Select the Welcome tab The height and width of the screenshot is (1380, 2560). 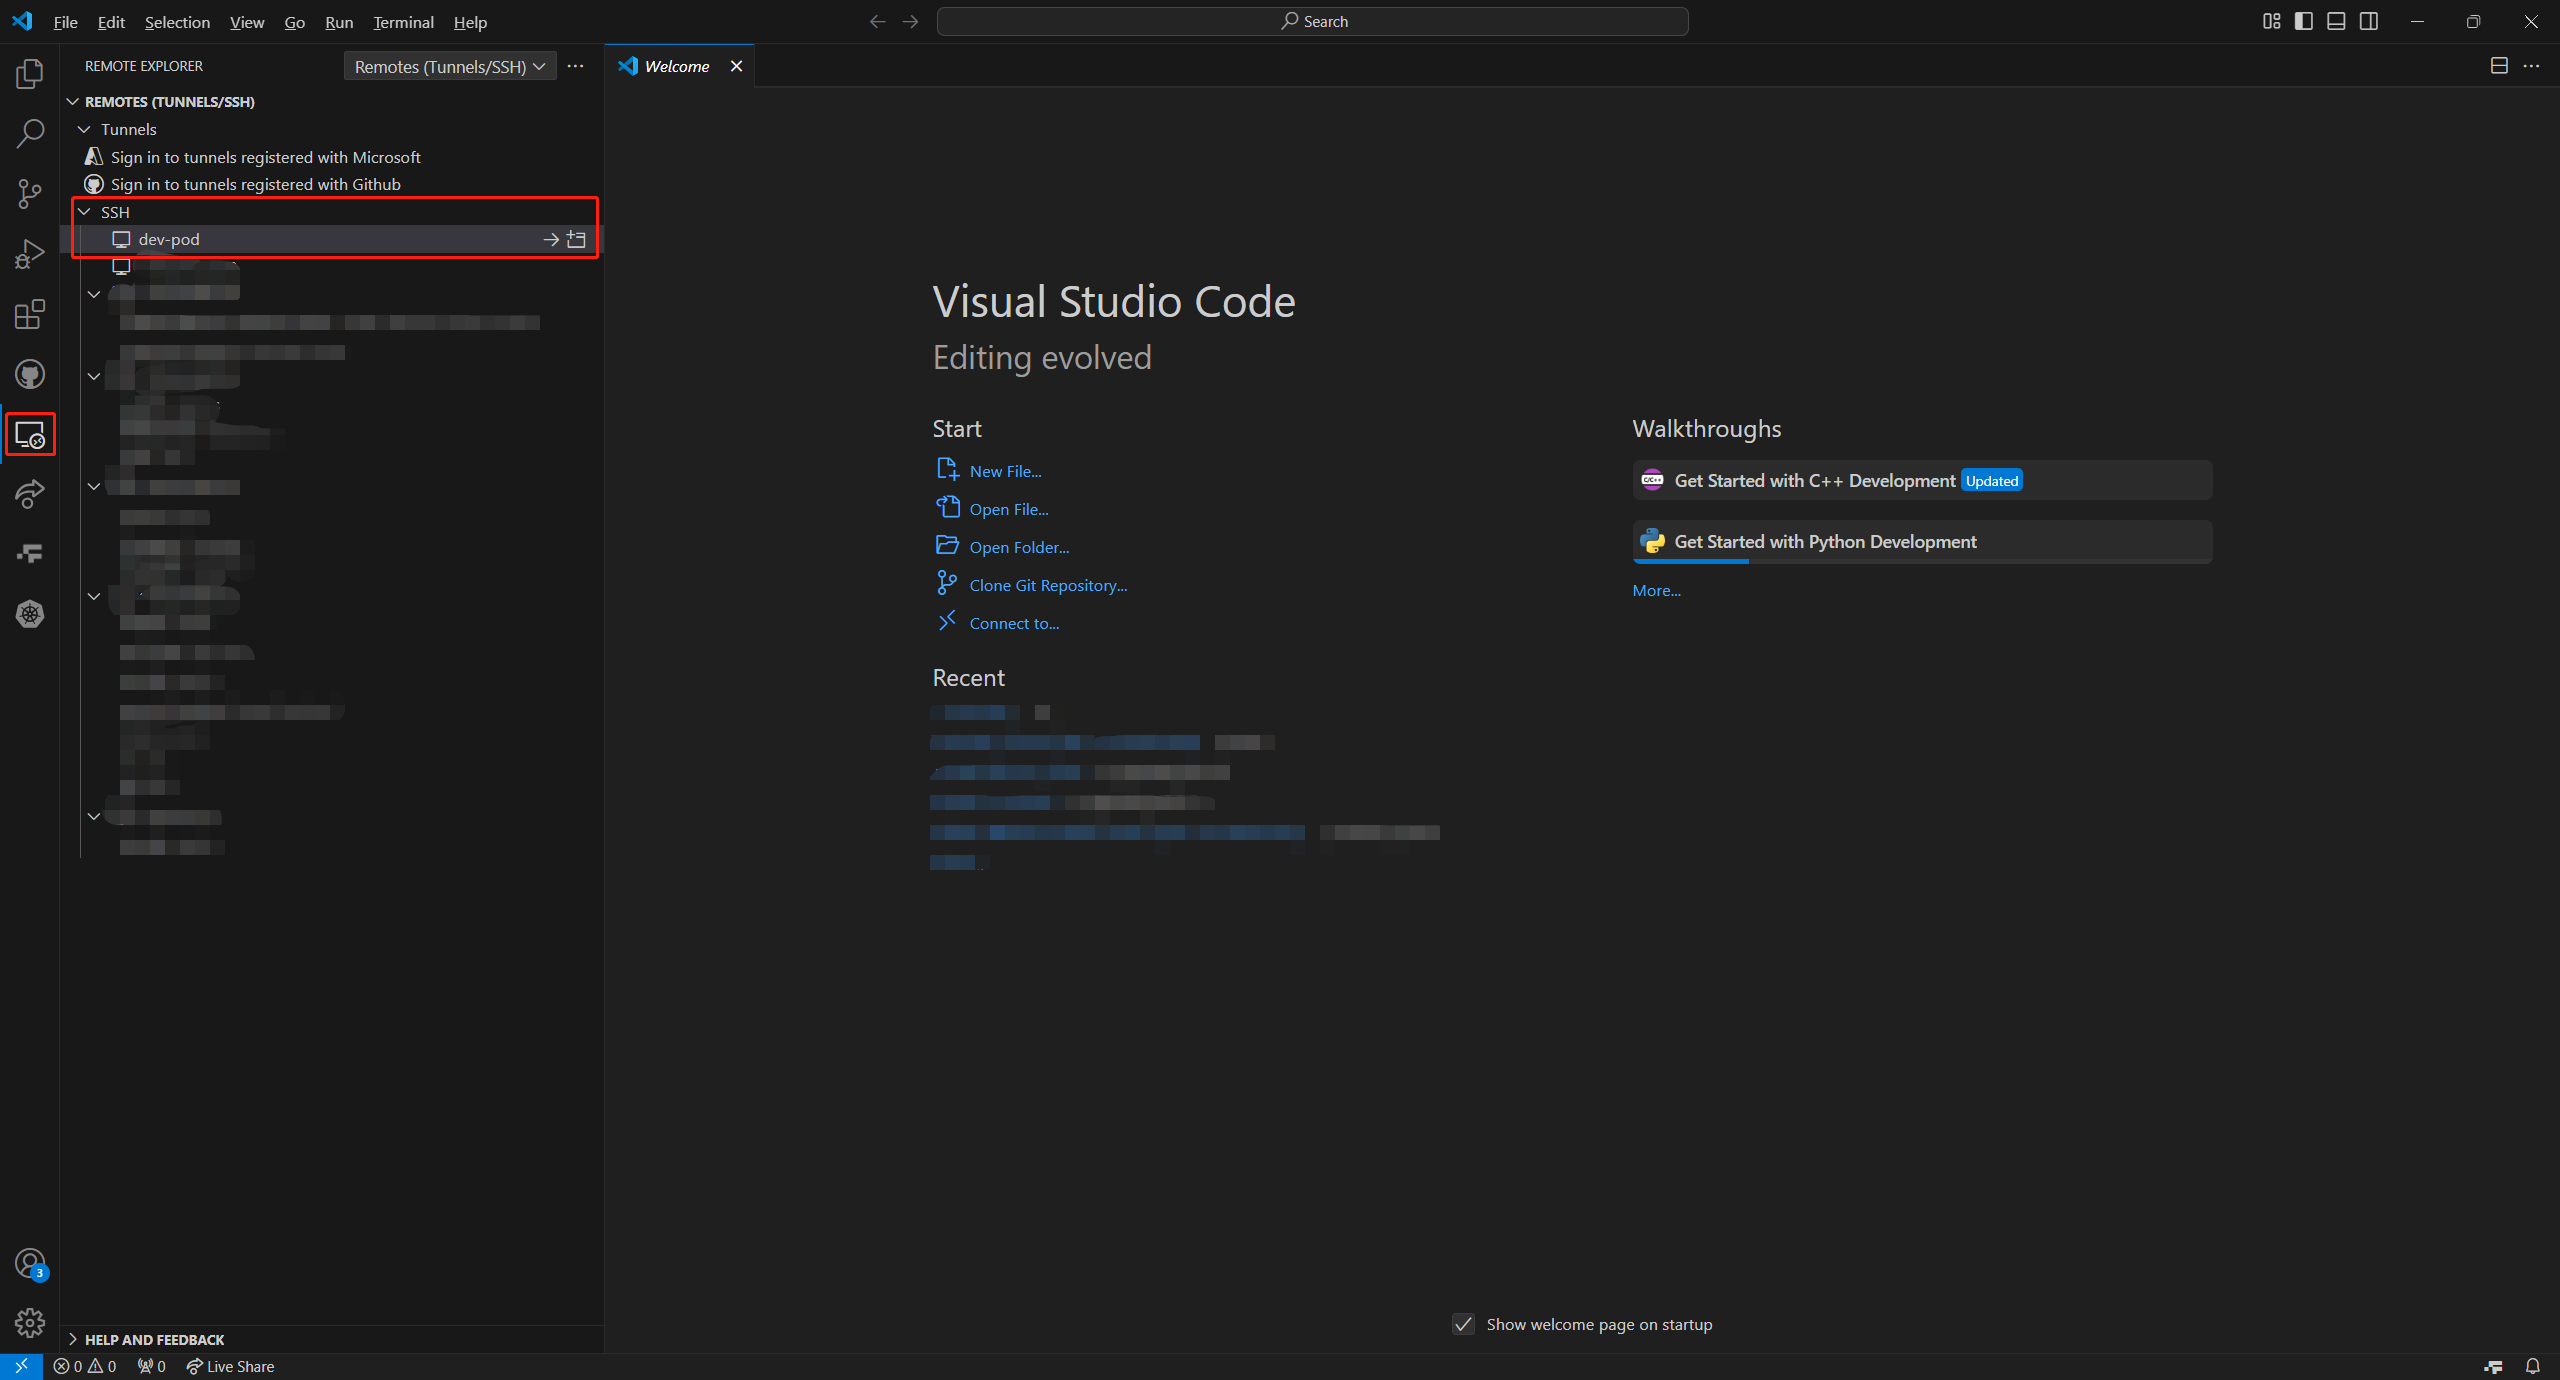(676, 66)
